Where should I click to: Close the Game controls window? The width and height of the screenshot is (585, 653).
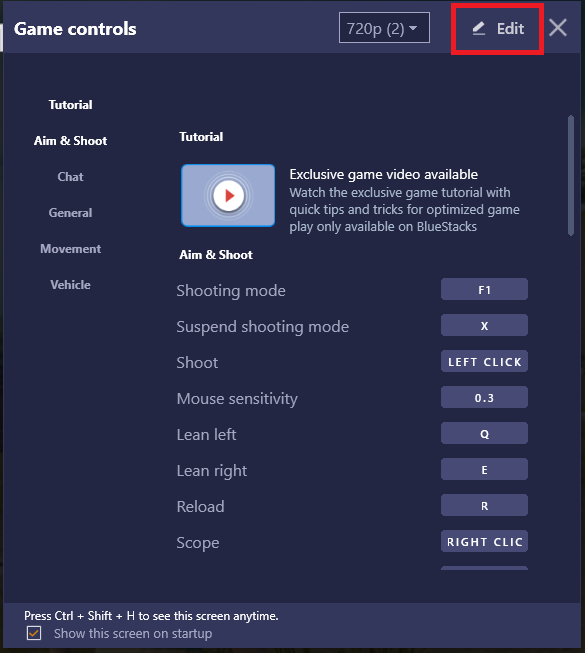click(558, 28)
